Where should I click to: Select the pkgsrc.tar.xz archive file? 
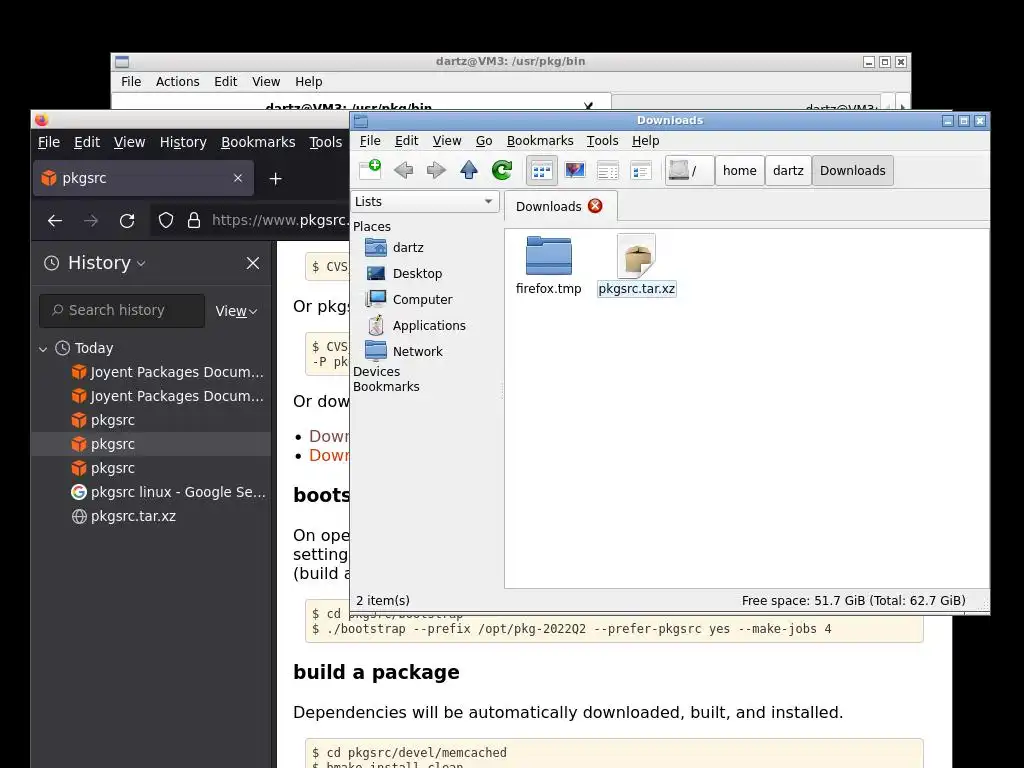637,266
